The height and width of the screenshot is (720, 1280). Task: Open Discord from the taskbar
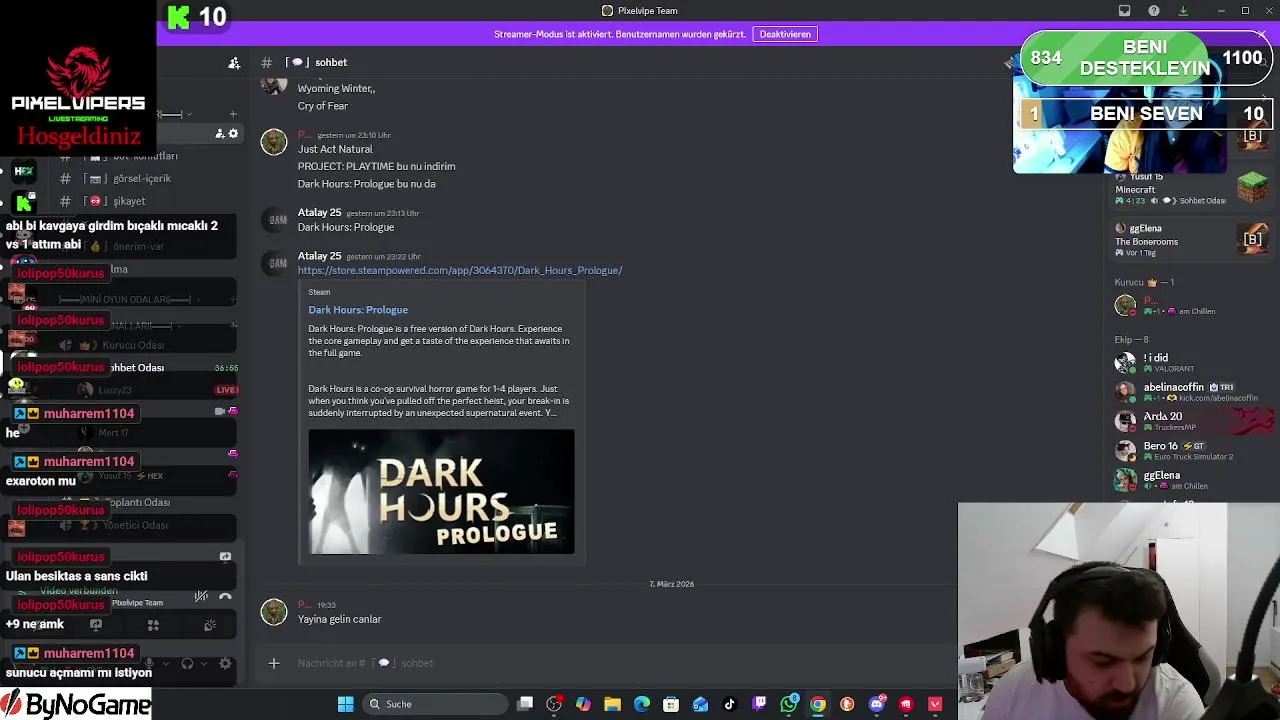(x=877, y=704)
